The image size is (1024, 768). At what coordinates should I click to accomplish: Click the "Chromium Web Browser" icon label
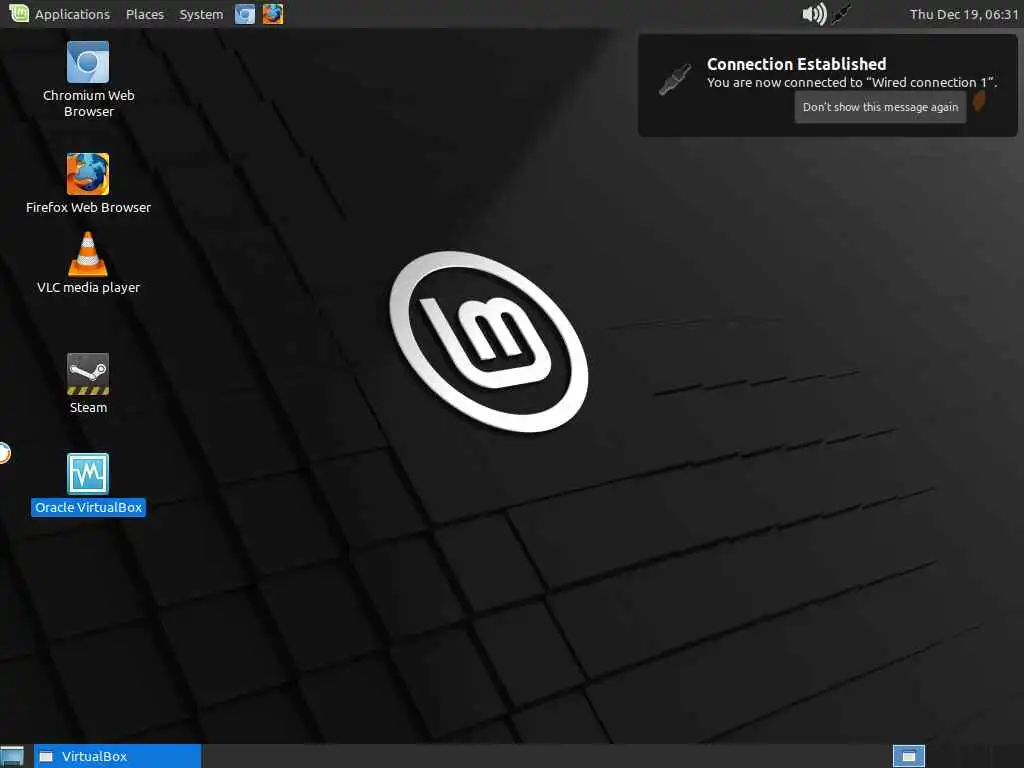[88, 103]
